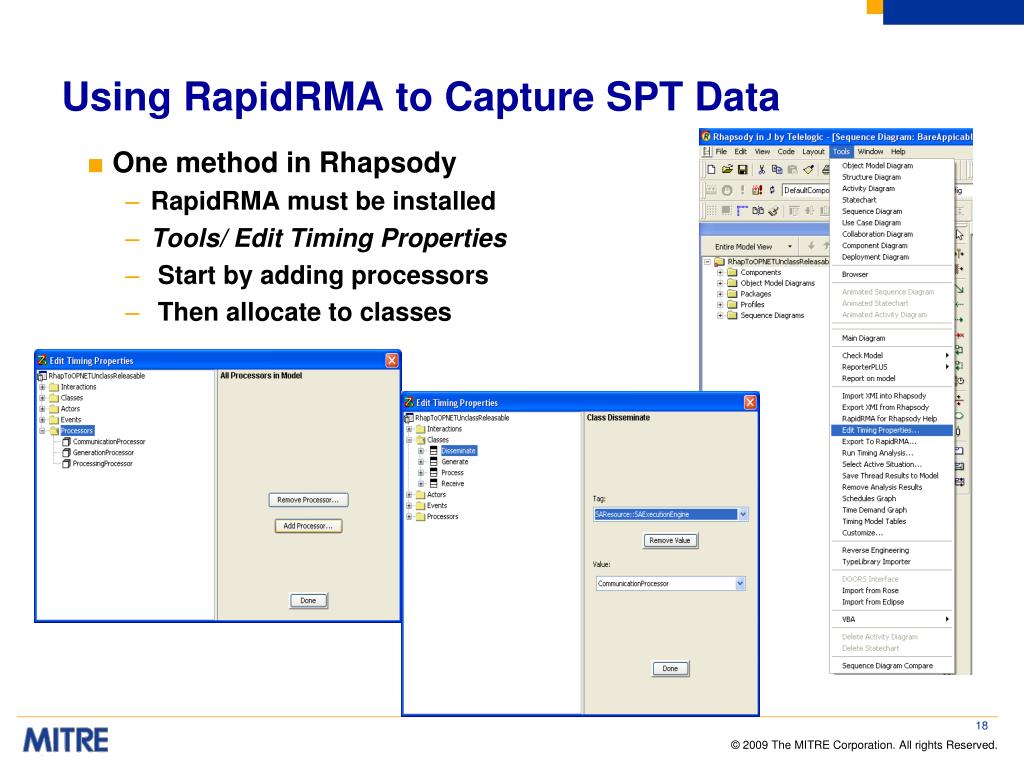1024x768 pixels.
Task: Open the VBA submenu in the Tools menu
Action: (x=891, y=619)
